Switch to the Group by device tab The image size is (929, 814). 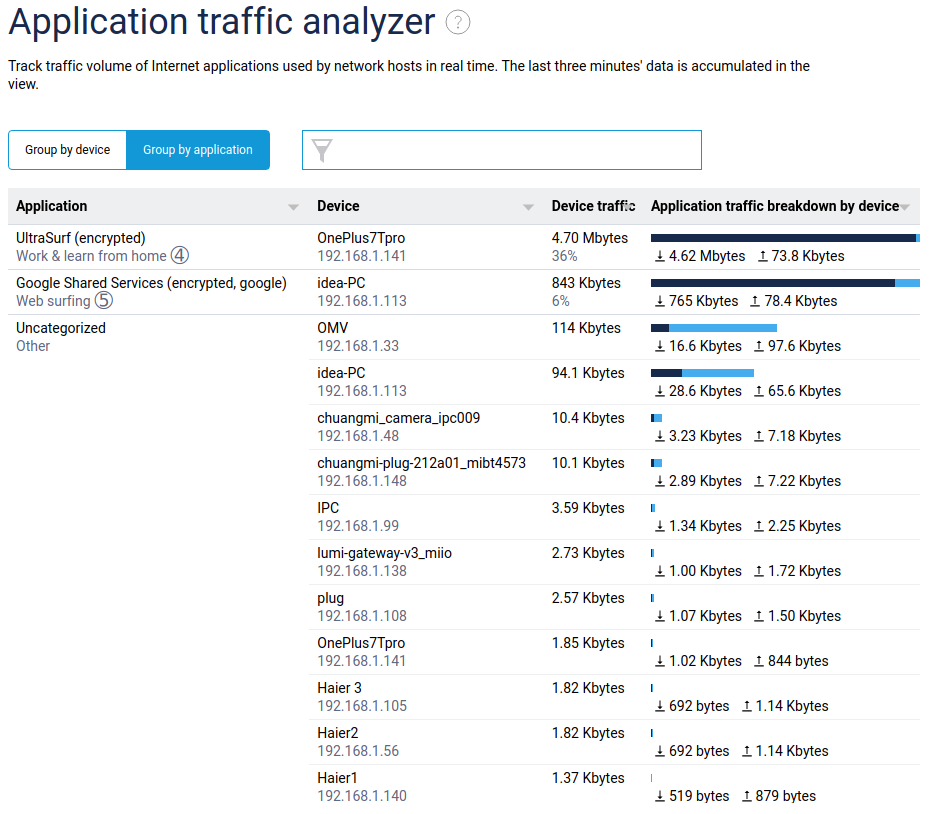[67, 149]
